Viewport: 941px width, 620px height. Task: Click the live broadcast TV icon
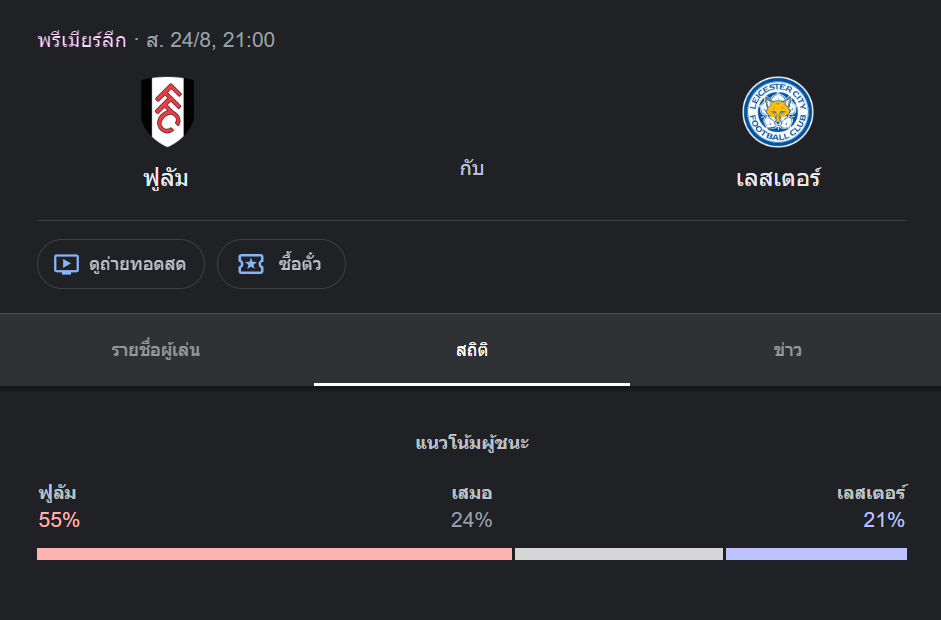66,264
